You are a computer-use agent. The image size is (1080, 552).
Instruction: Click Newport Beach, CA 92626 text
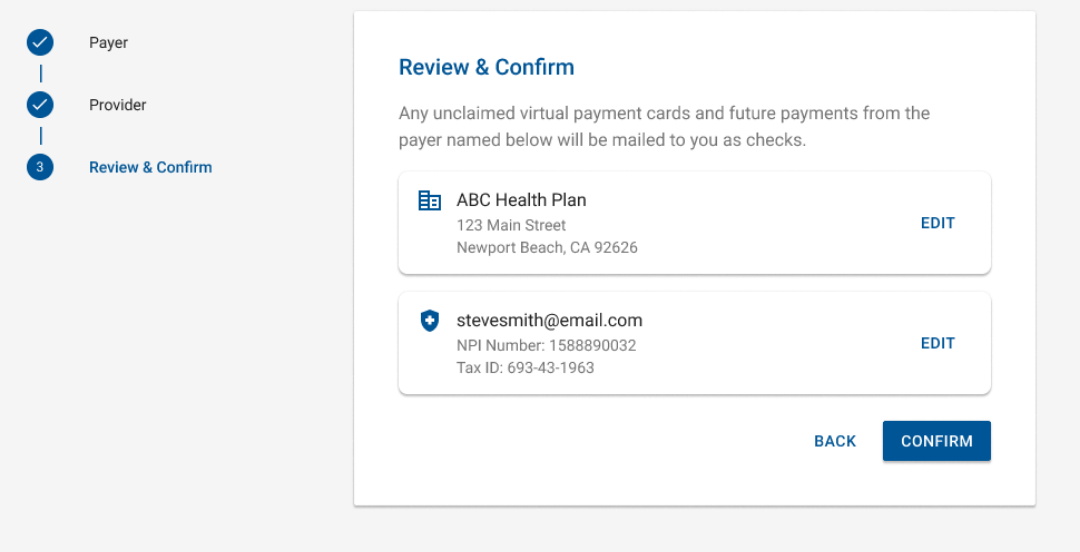click(547, 247)
